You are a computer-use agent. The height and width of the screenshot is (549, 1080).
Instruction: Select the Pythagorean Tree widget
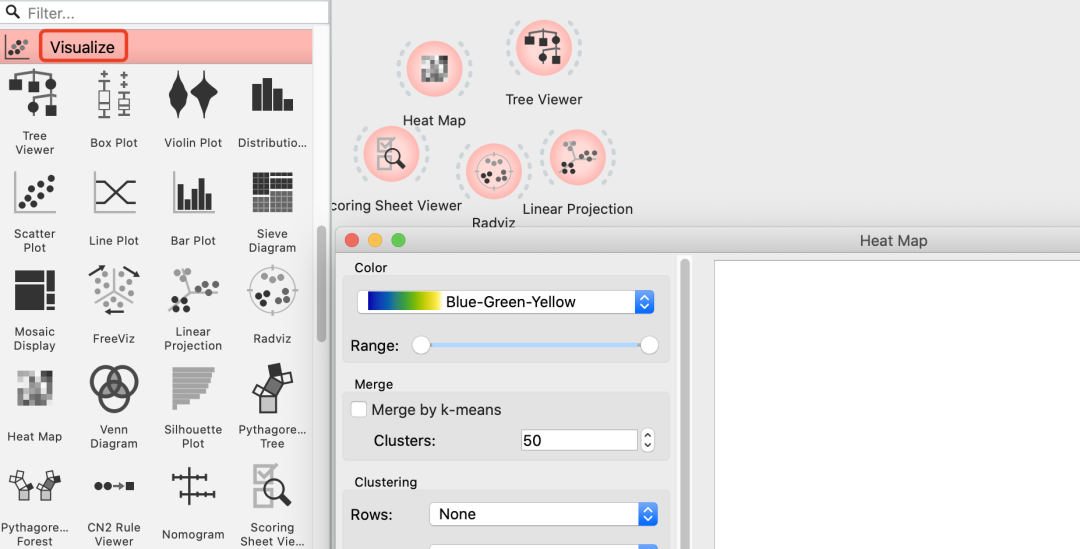[272, 407]
